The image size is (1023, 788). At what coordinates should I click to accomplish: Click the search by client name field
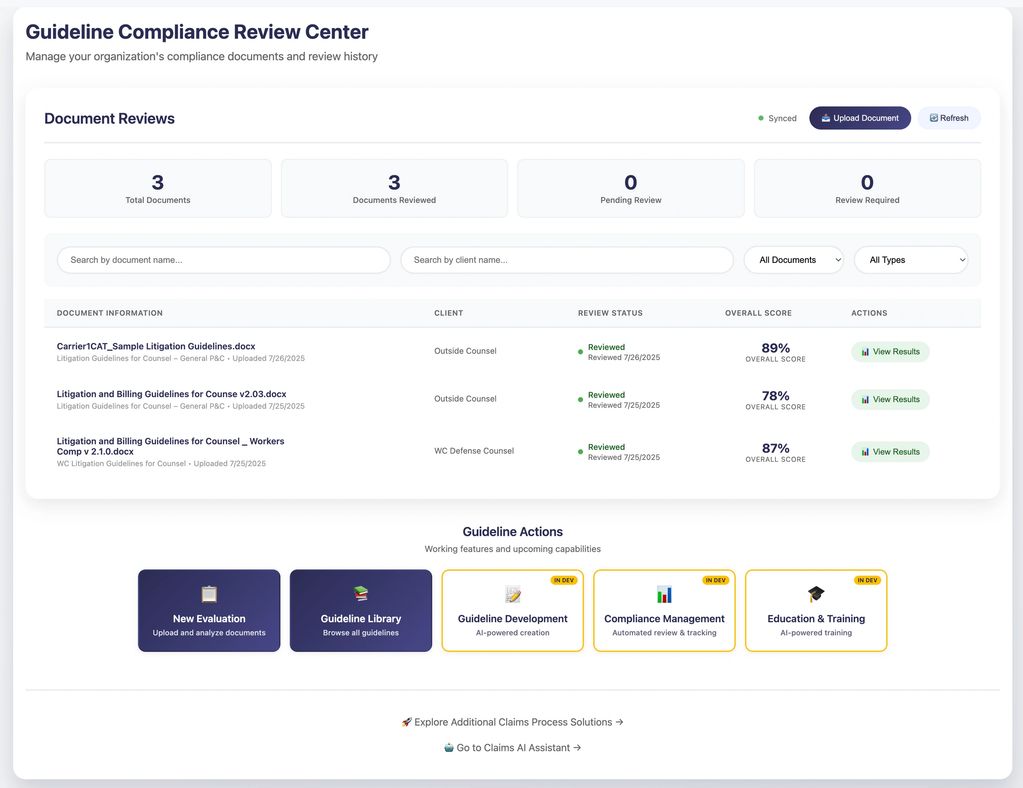[567, 260]
